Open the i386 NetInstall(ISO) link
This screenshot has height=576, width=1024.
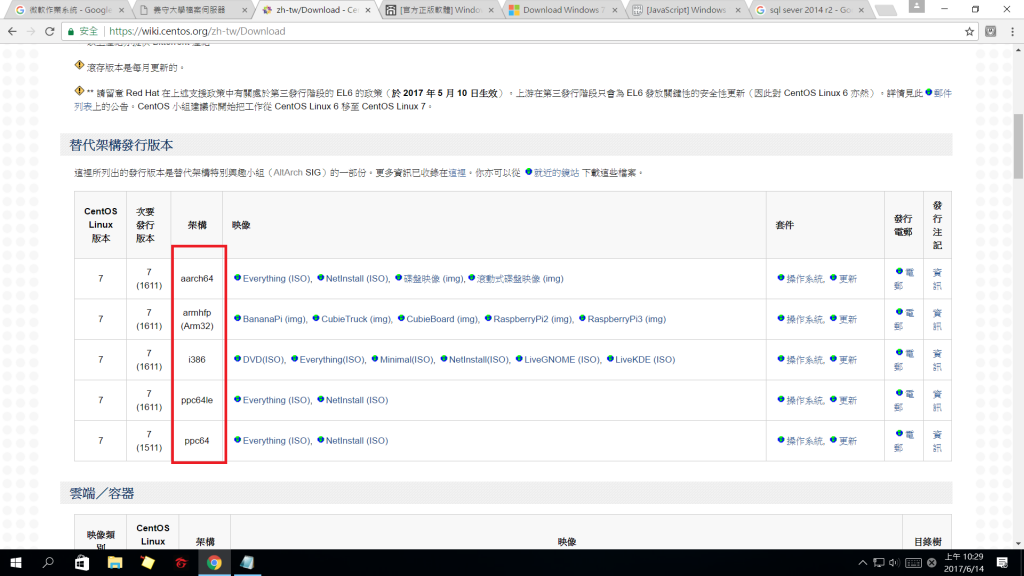tap(479, 359)
